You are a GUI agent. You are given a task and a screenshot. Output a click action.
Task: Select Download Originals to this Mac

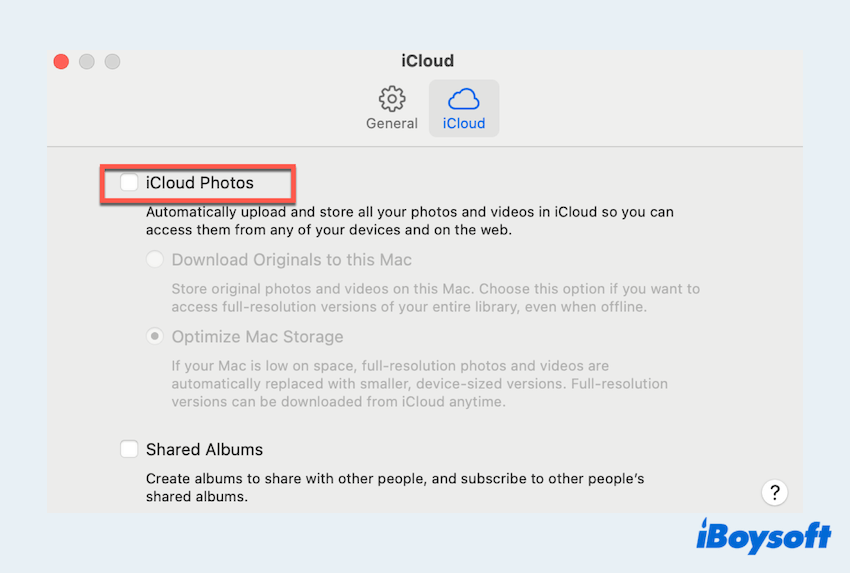155,259
